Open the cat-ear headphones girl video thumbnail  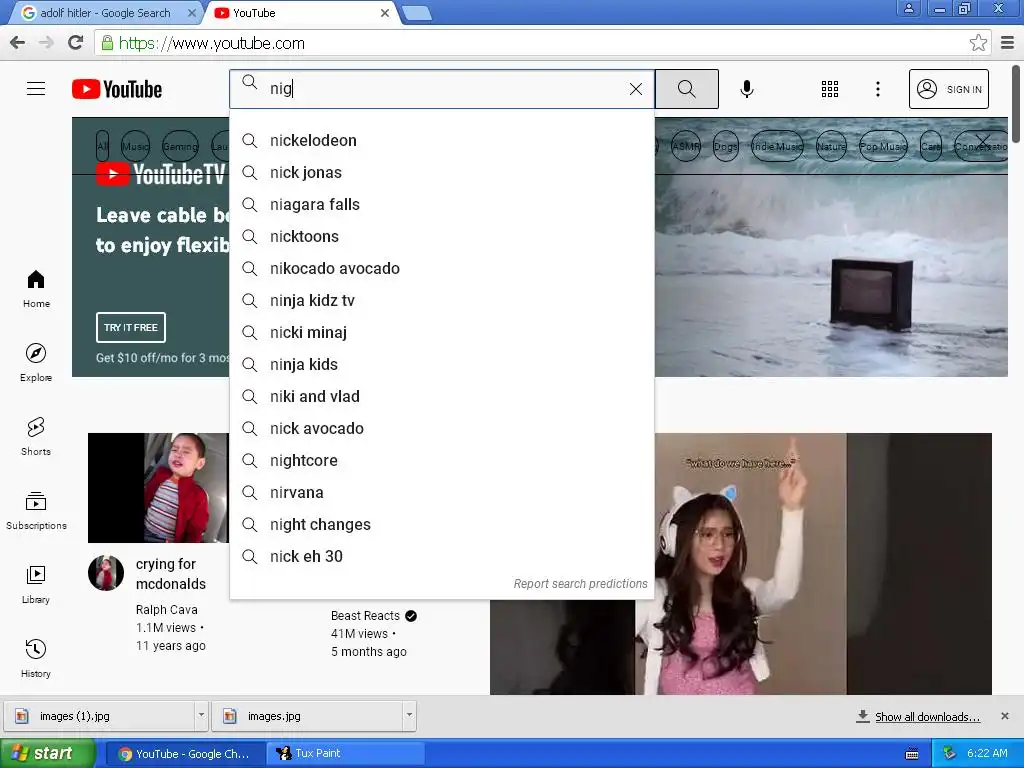click(741, 564)
